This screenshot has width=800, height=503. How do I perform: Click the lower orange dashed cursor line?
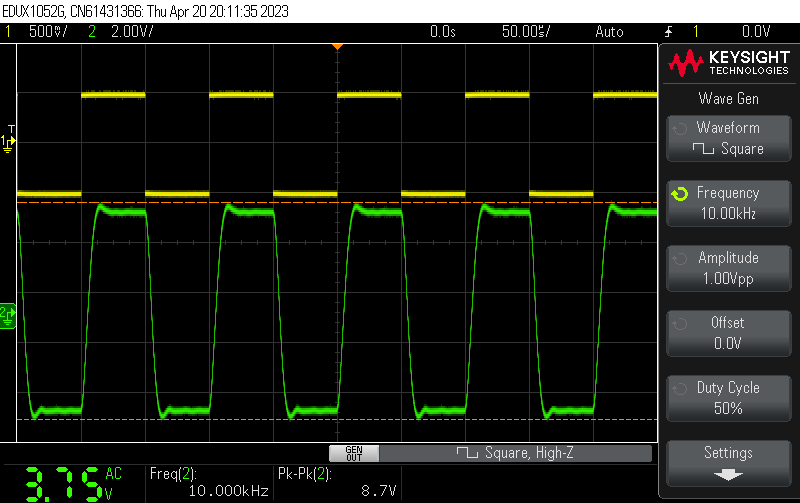pos(337,419)
